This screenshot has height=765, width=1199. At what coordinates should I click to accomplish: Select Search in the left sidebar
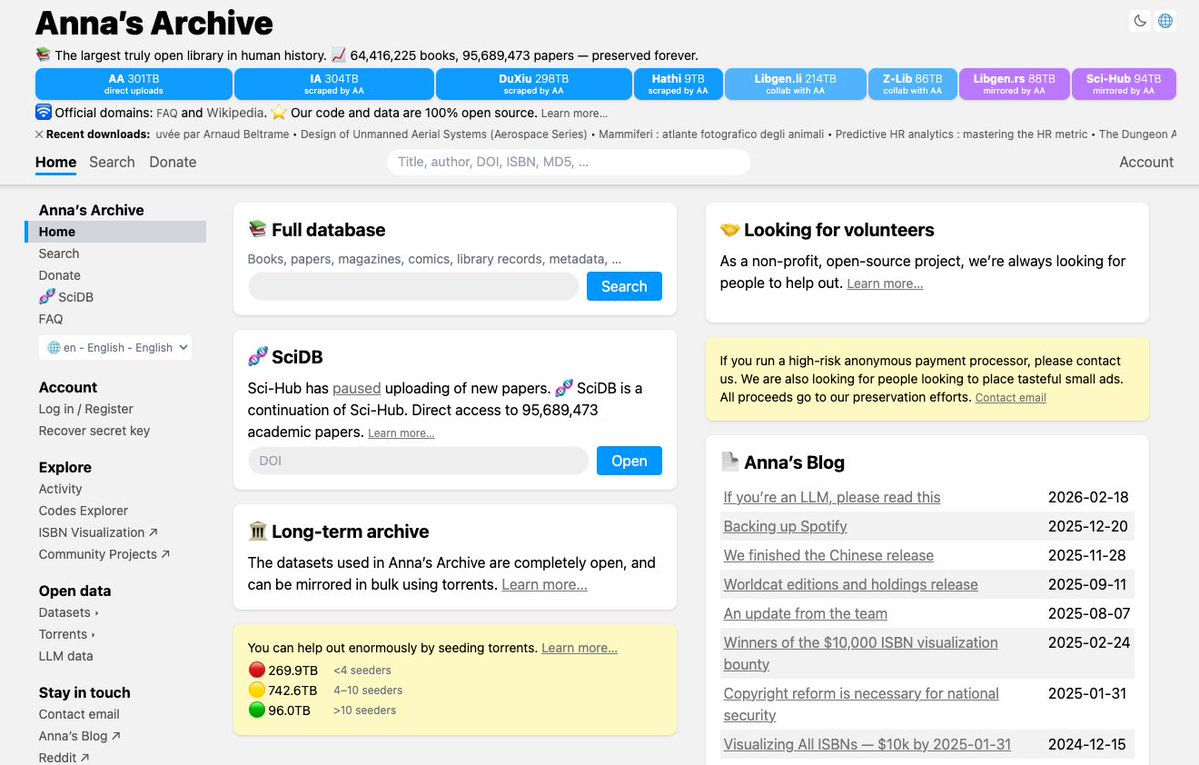(x=59, y=253)
